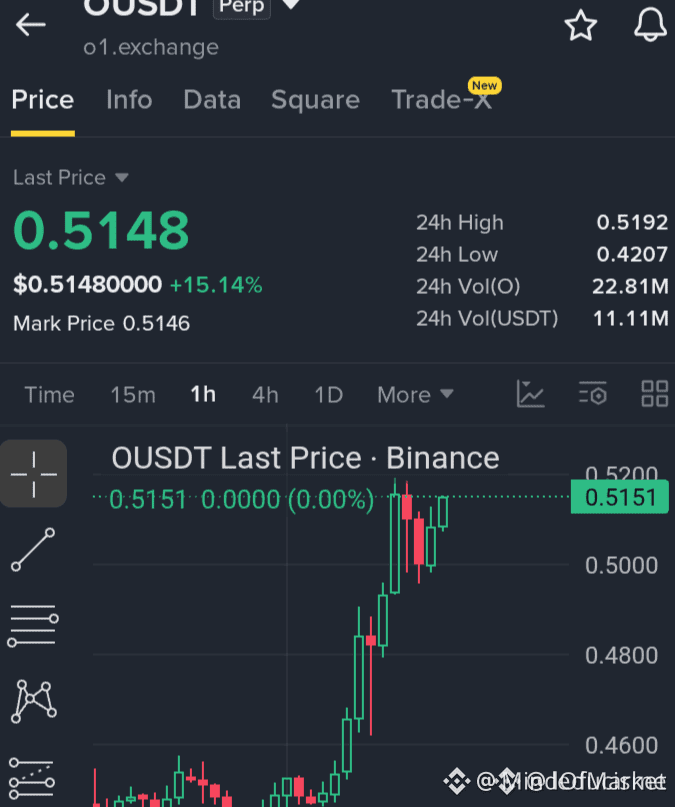Open the Data tab
Screen dimensions: 675x807
point(212,100)
